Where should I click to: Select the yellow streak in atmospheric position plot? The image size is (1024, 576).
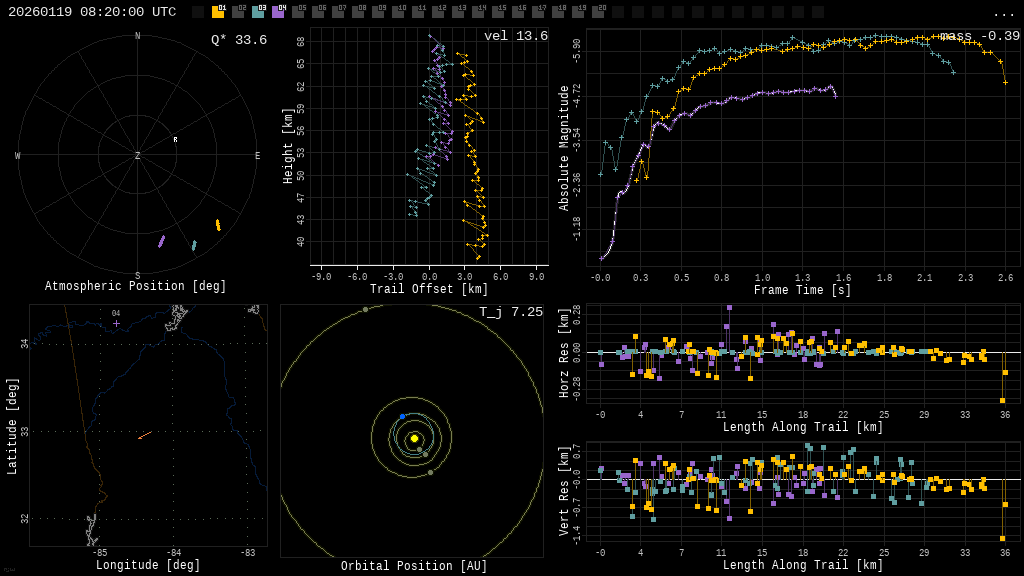coord(218,225)
